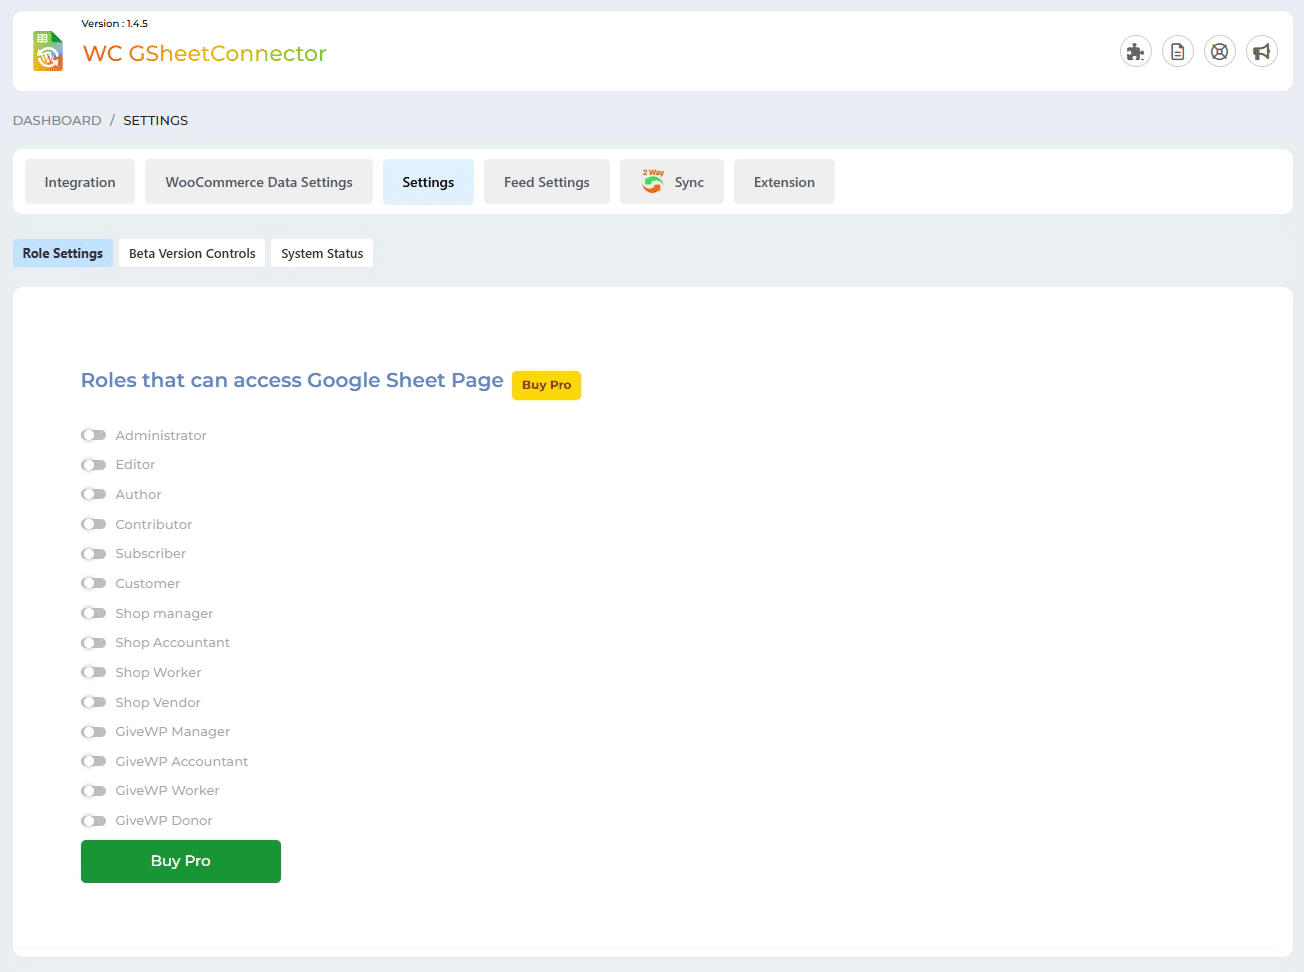Go to the Feed Settings tab
The height and width of the screenshot is (972, 1304).
[547, 182]
